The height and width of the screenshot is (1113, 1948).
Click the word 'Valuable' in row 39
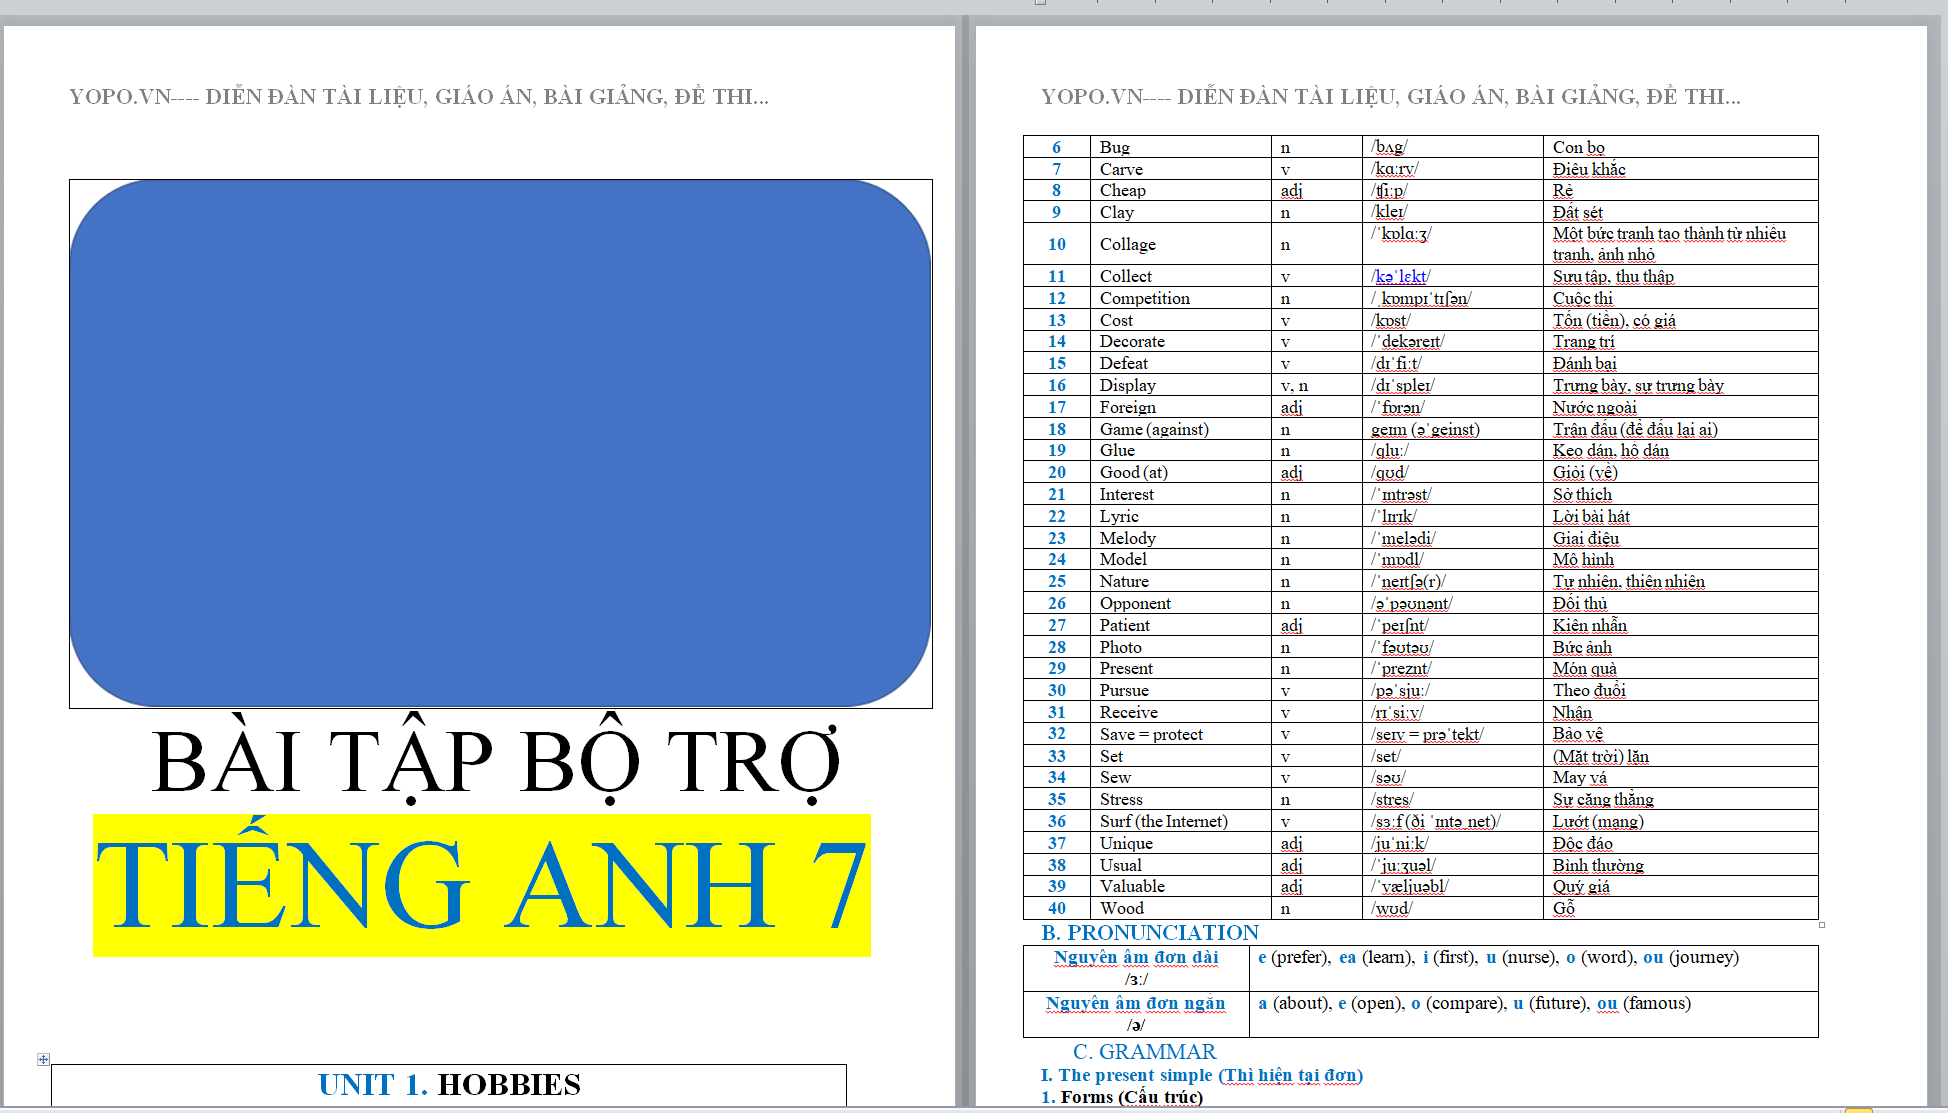pos(1132,887)
